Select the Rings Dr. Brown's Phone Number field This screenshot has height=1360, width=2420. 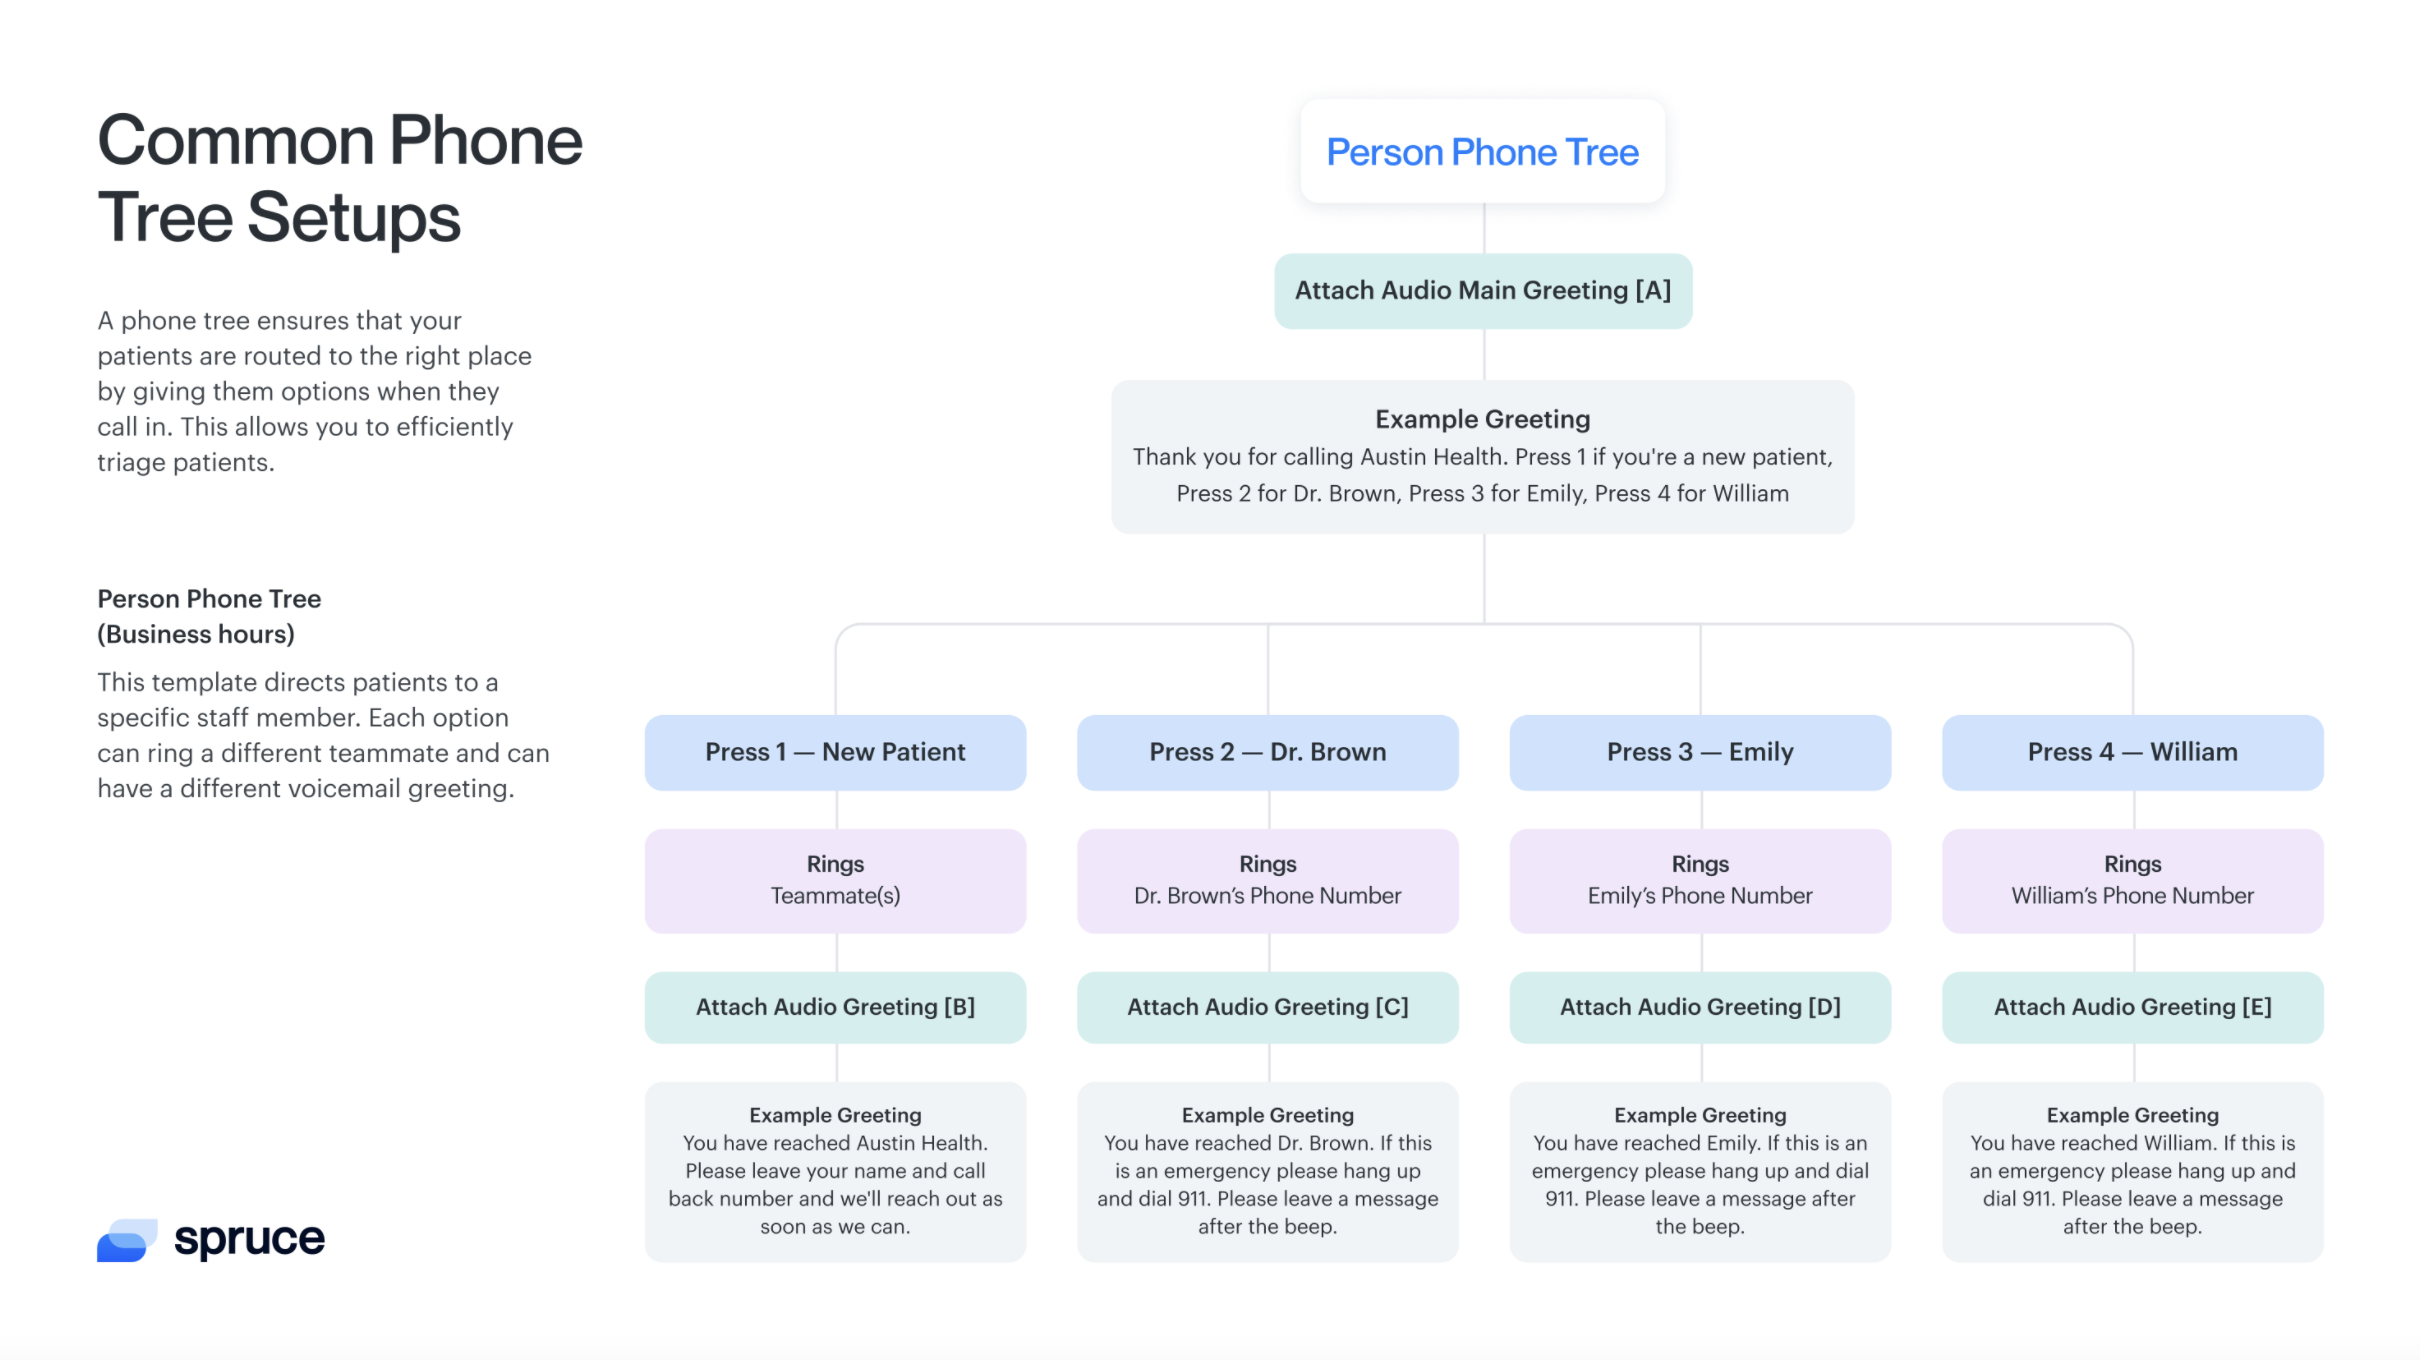click(1267, 878)
